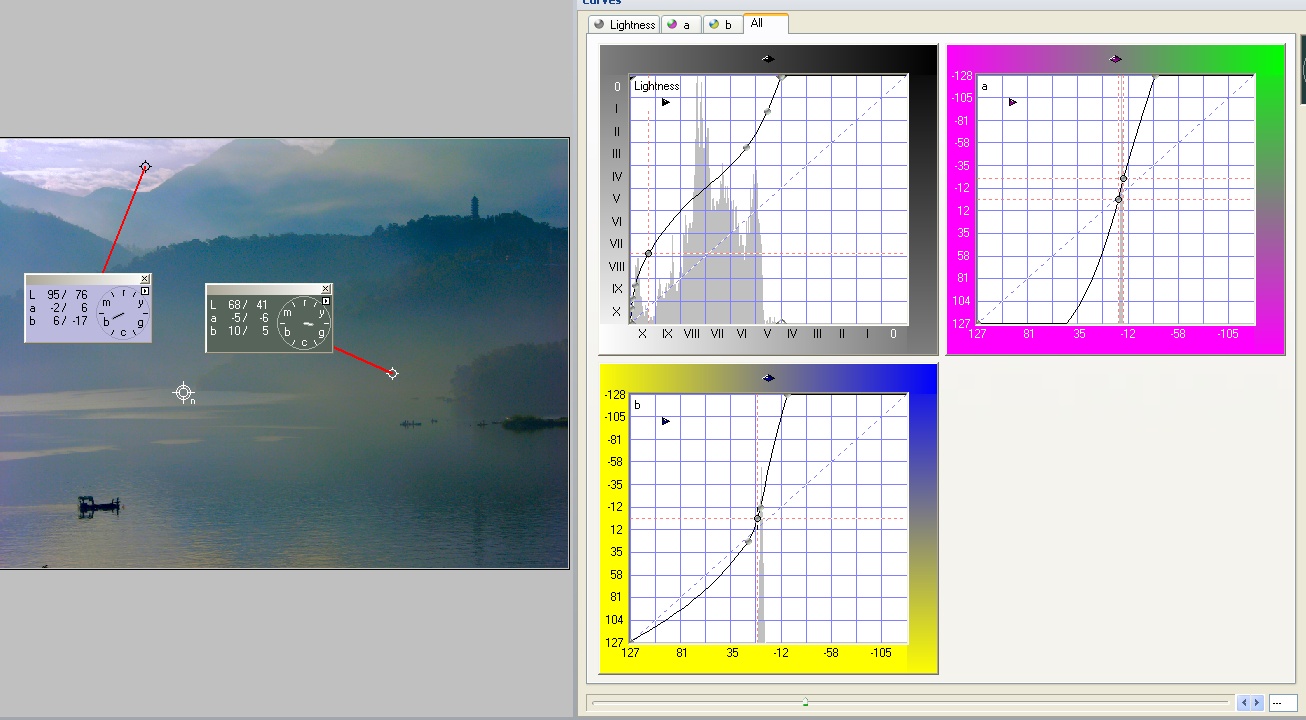Click triangle marker inside the a grid

coord(1013,102)
